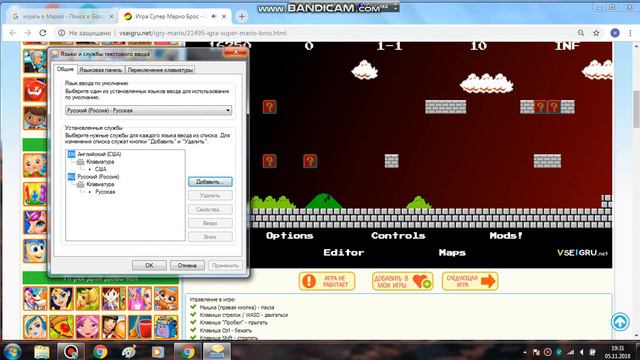The width and height of the screenshot is (640, 360).
Task: Click the Свойства button
Action: pyautogui.click(x=210, y=209)
